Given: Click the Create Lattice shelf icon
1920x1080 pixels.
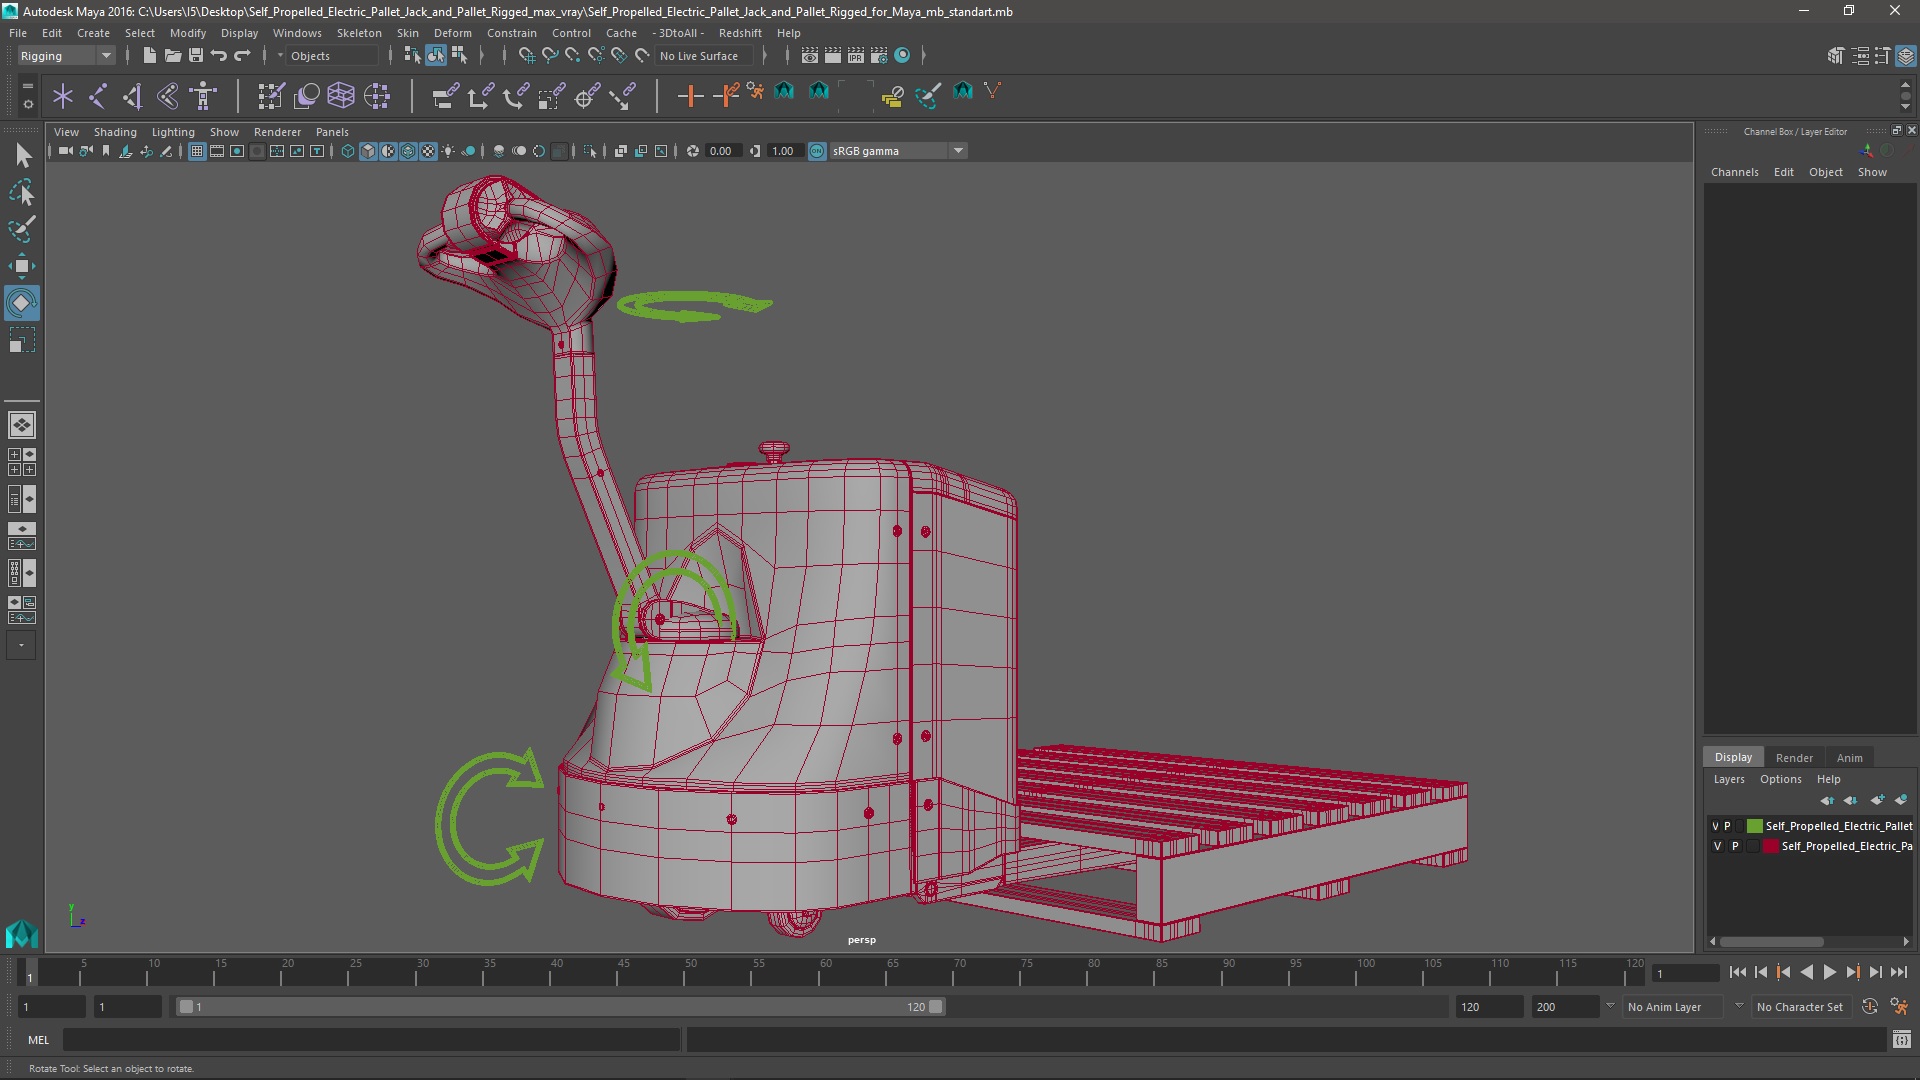Looking at the screenshot, I should pos(341,96).
